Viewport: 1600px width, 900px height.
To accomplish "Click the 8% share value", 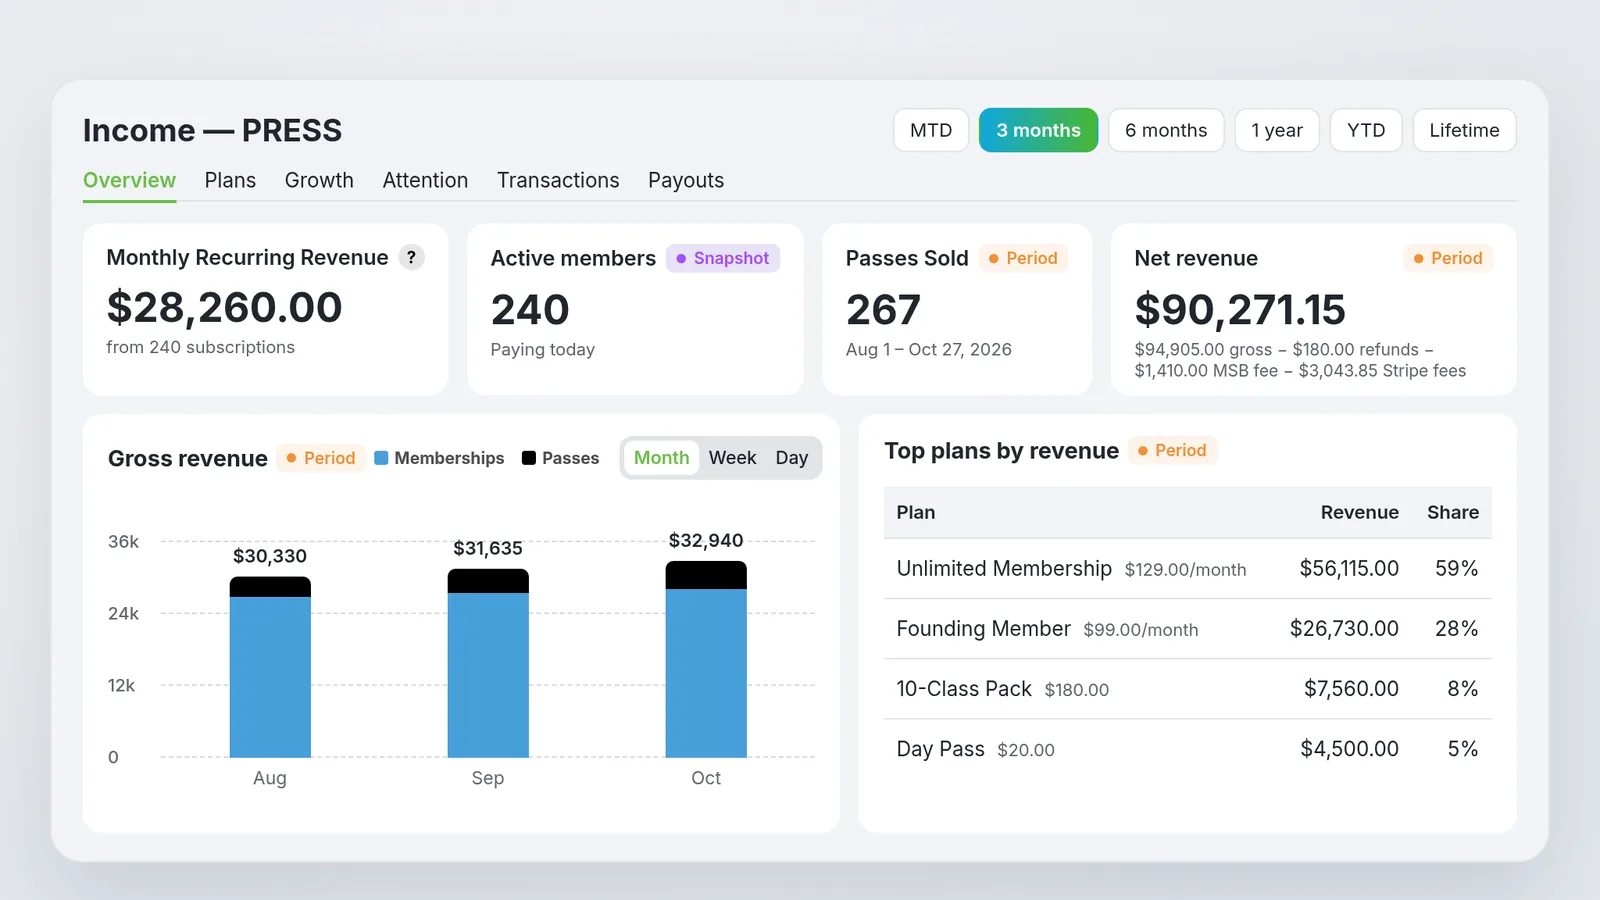I will pyautogui.click(x=1462, y=689).
